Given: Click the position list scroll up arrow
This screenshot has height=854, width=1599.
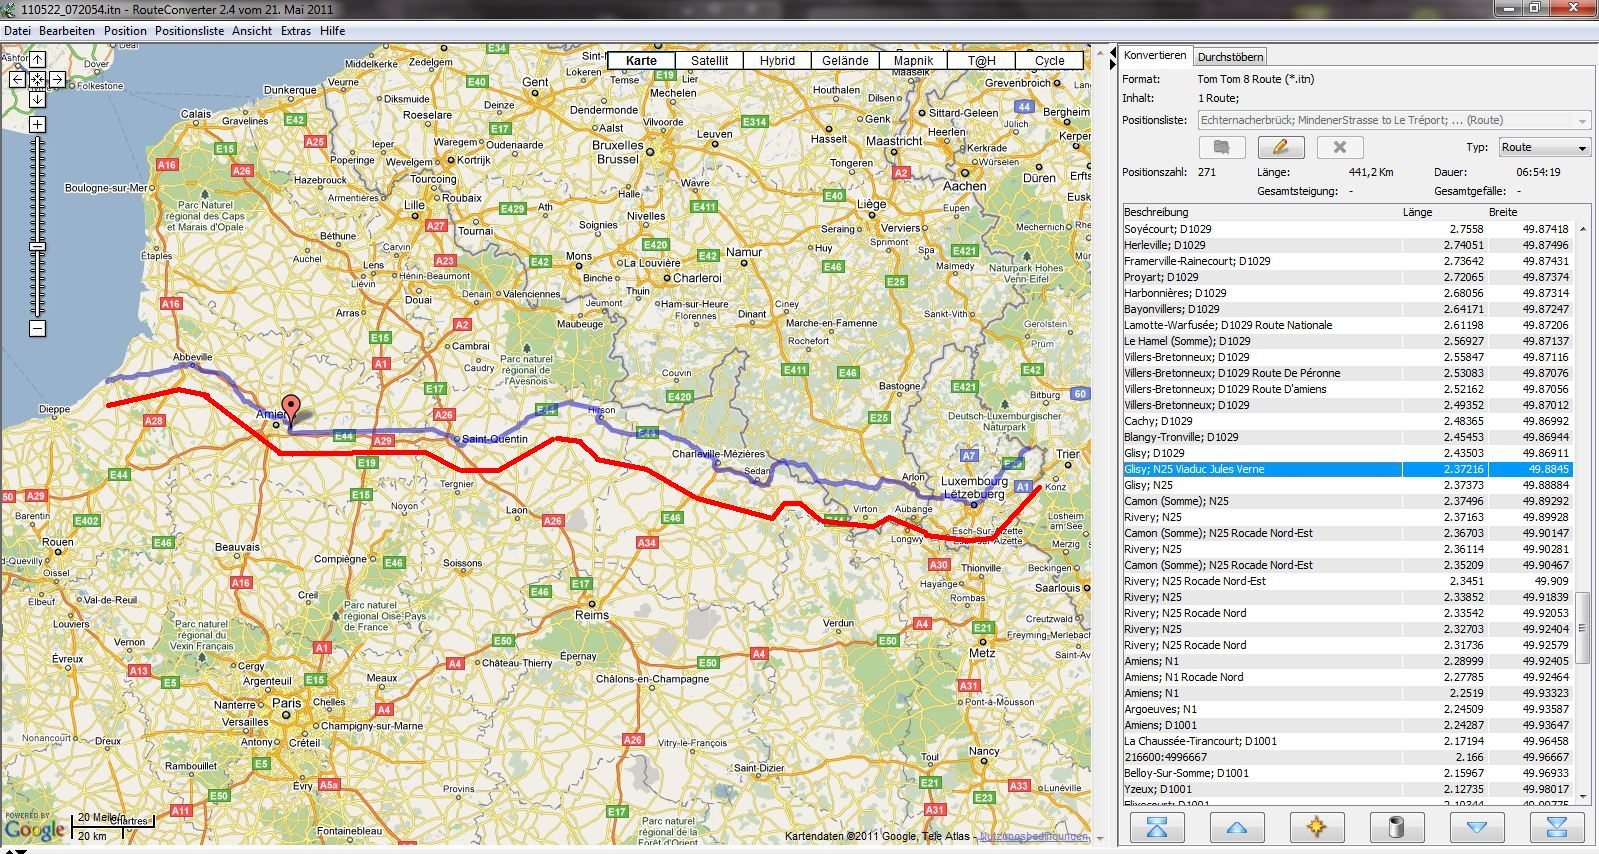Looking at the screenshot, I should click(x=1582, y=229).
